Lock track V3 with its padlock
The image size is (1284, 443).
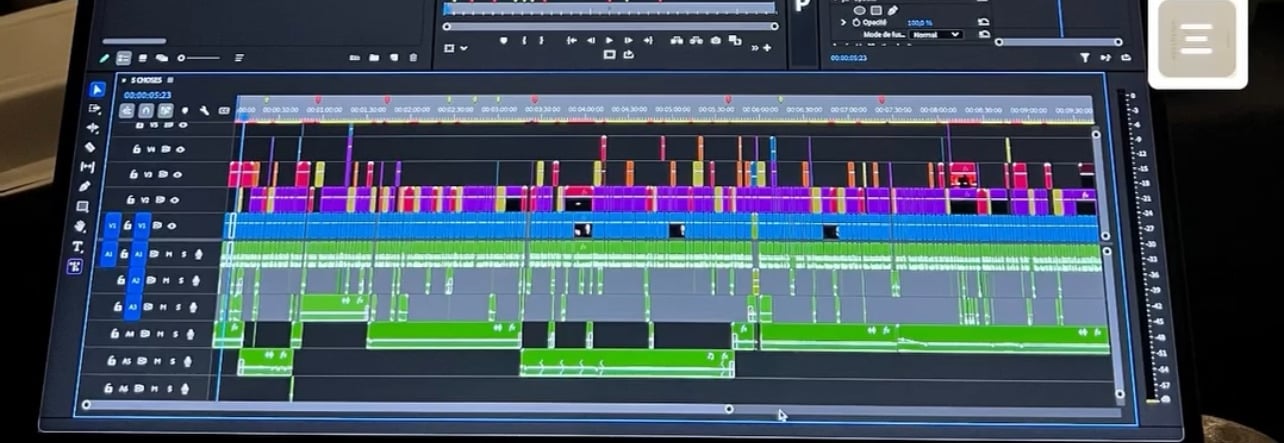134,174
